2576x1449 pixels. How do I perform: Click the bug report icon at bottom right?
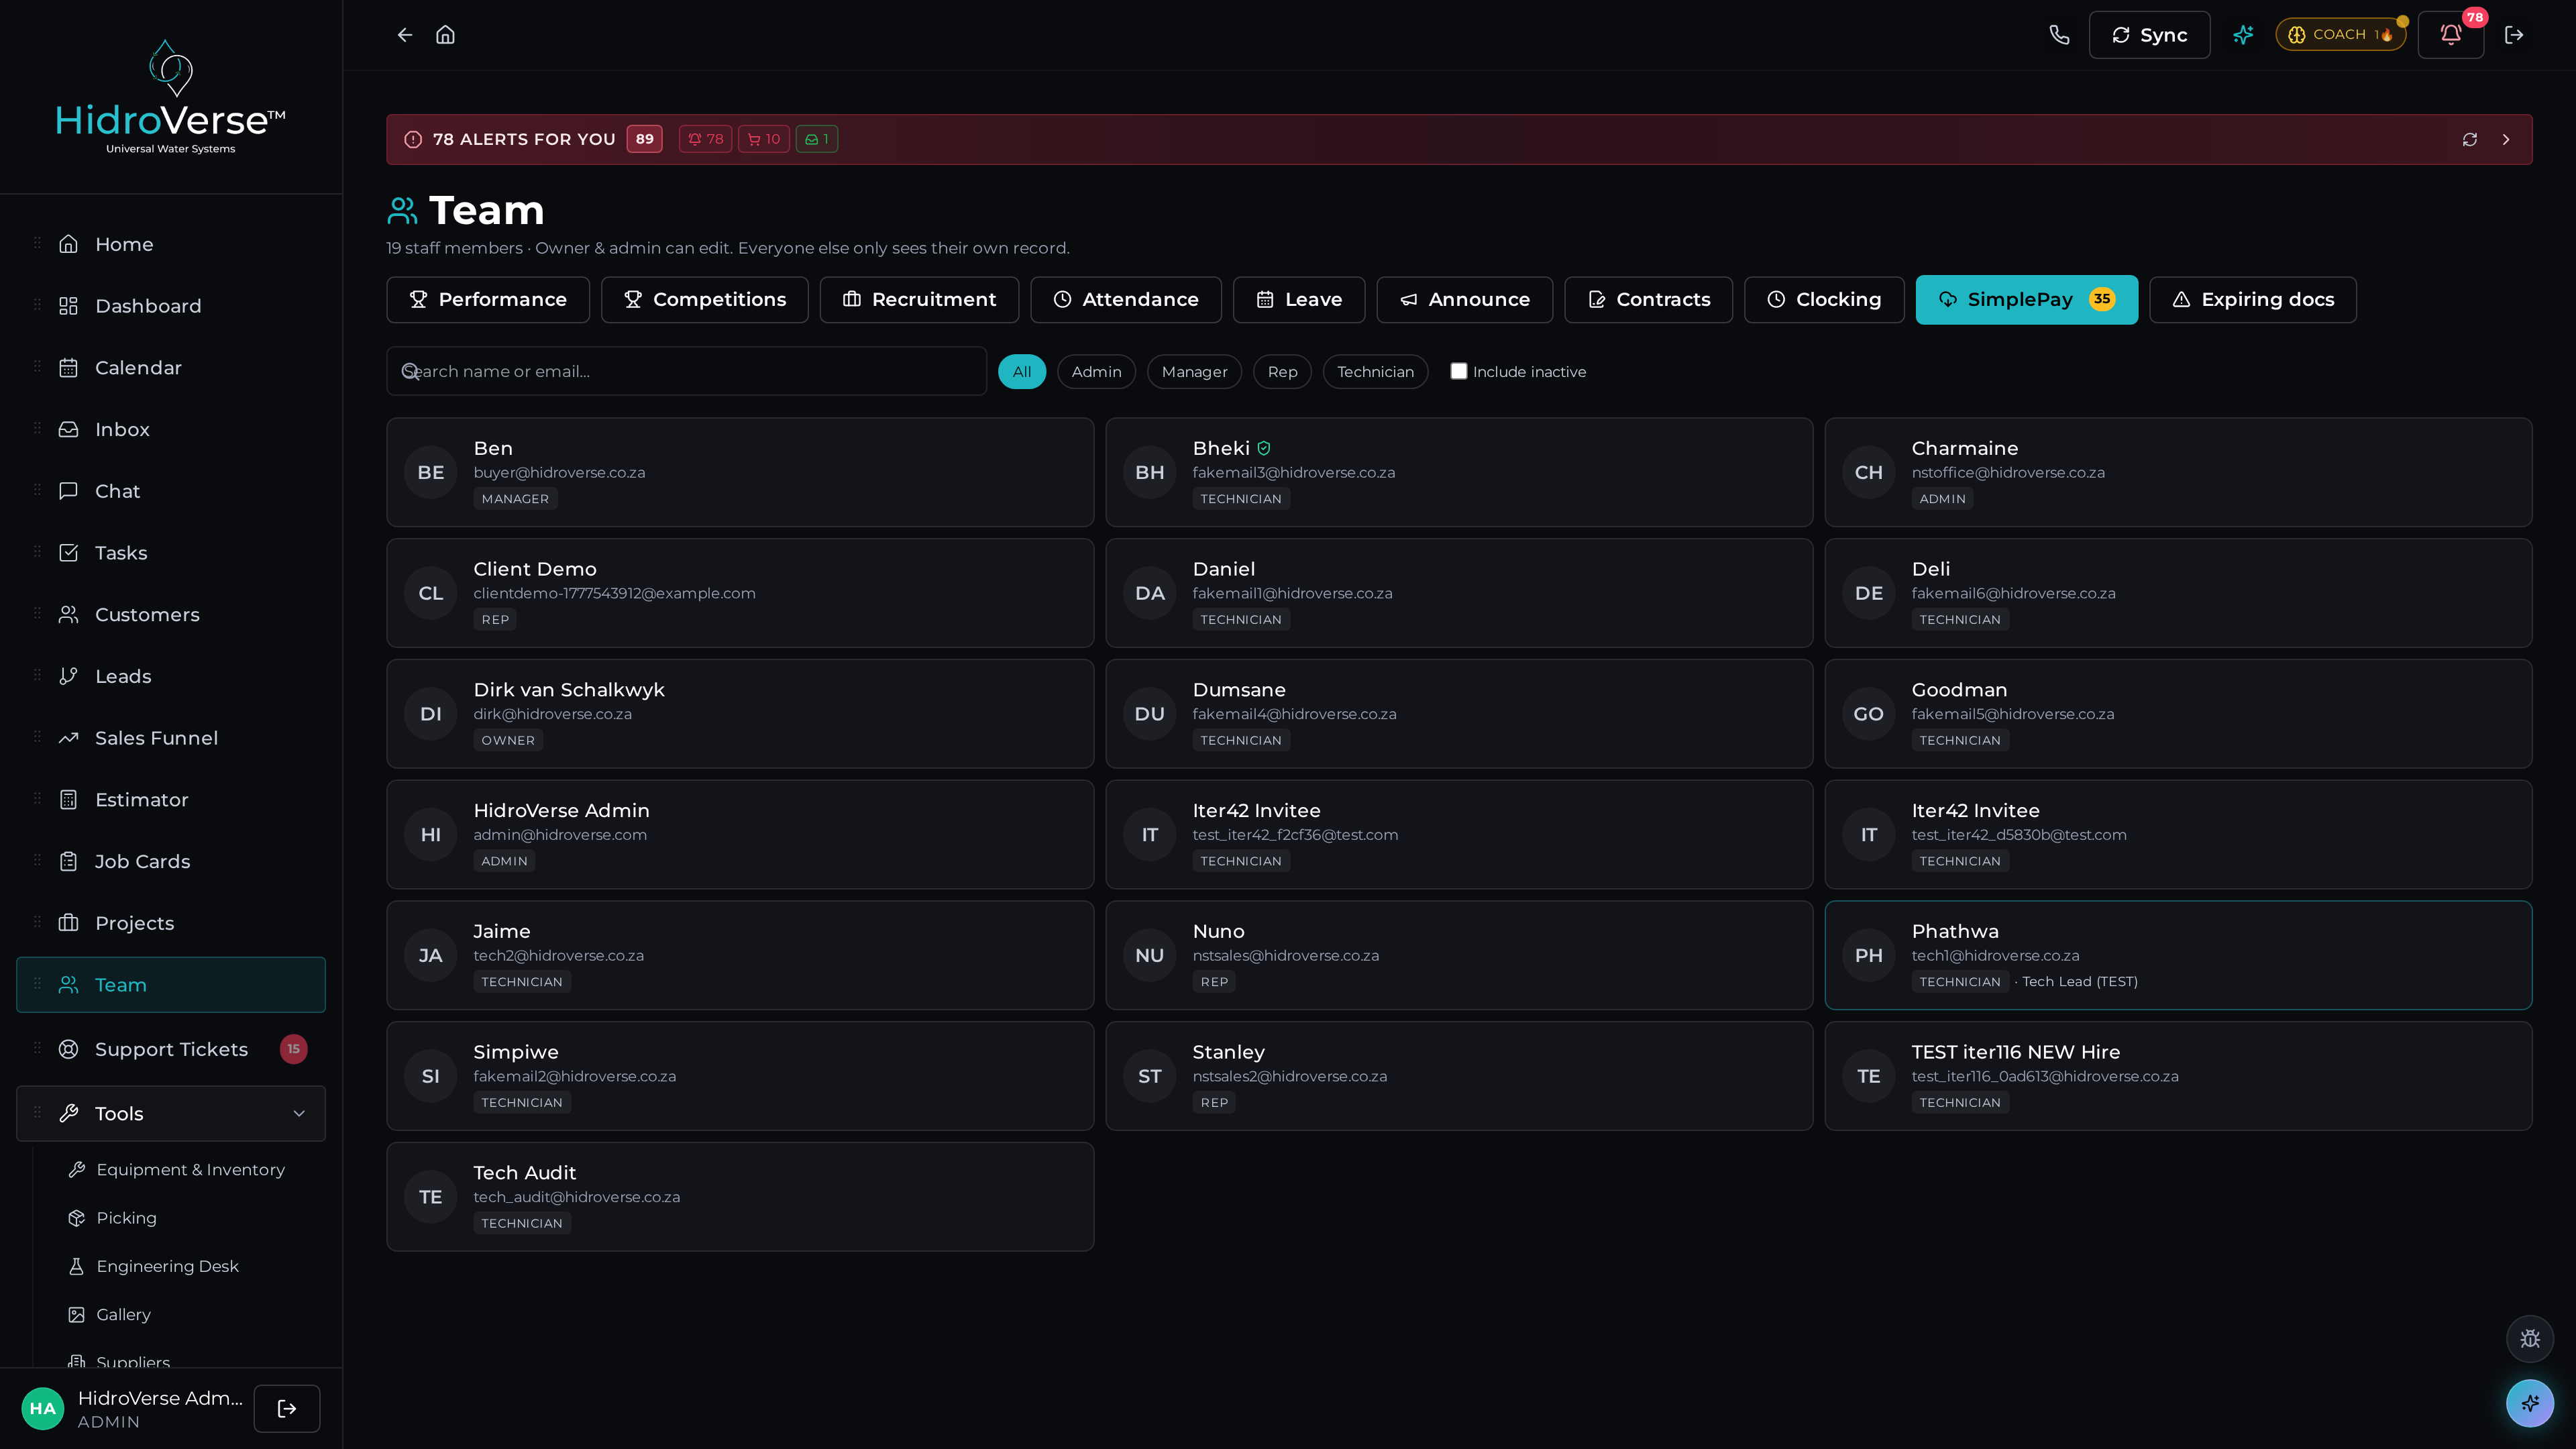[2530, 1339]
